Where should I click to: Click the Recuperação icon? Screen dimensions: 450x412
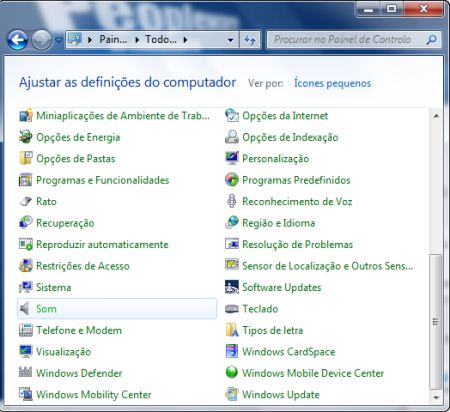(26, 223)
